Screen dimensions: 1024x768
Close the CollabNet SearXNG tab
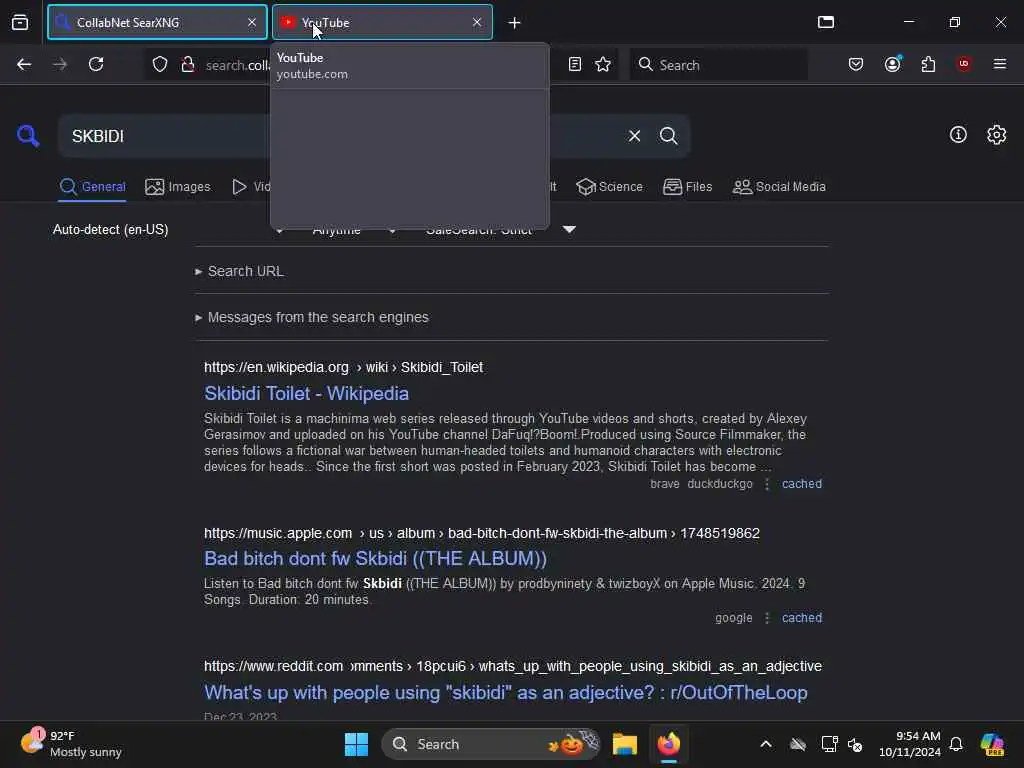[252, 22]
